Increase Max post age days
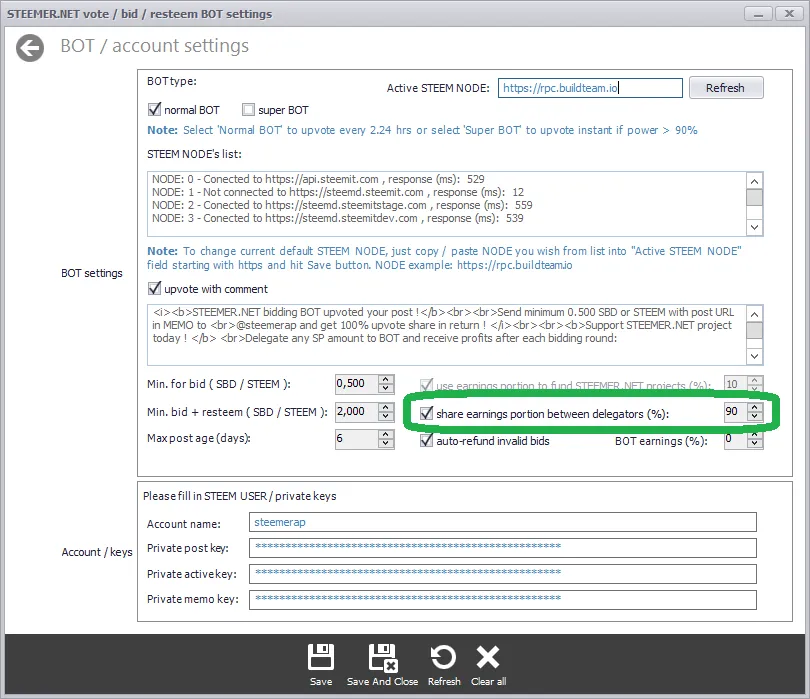The image size is (810, 699). 386,434
